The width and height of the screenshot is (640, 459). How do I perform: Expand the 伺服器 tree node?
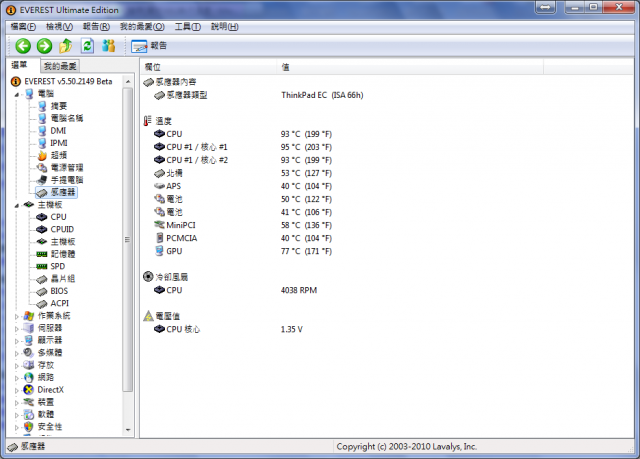click(x=17, y=328)
